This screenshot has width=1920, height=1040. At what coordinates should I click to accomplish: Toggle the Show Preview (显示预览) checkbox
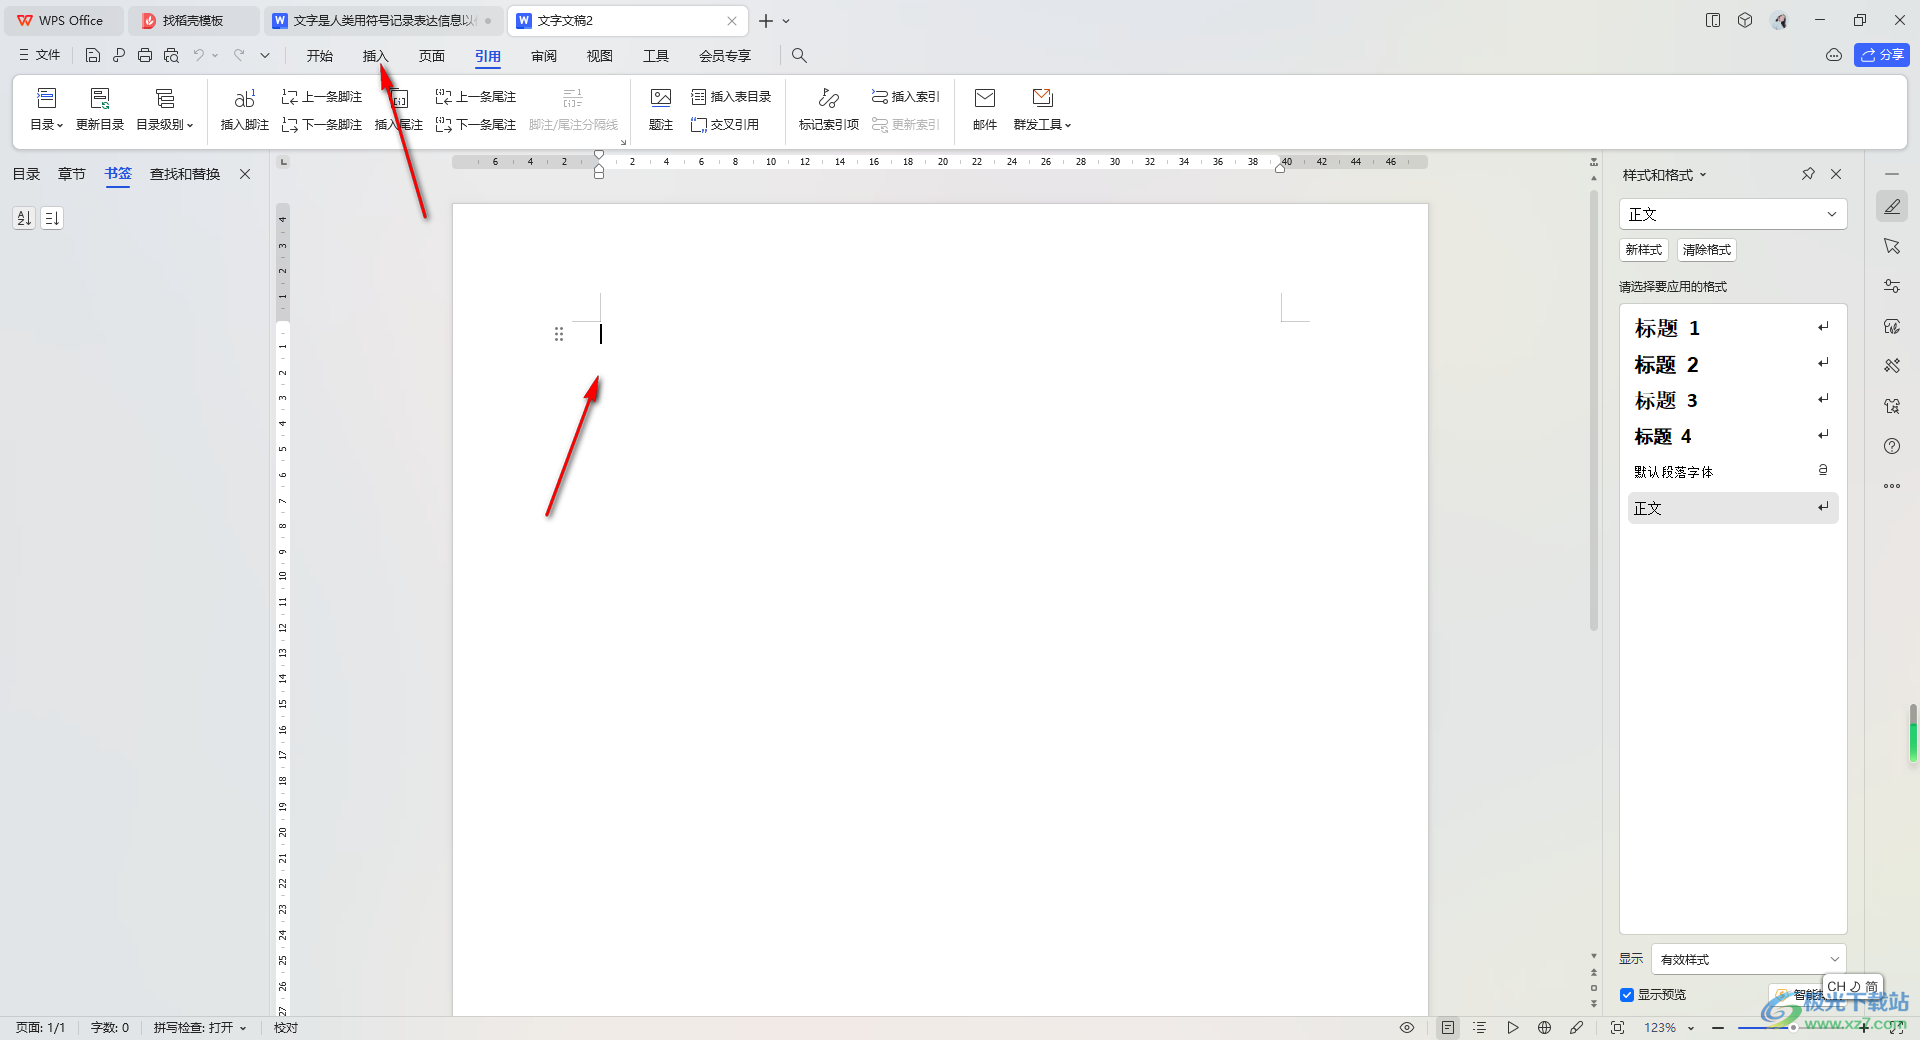[1627, 995]
